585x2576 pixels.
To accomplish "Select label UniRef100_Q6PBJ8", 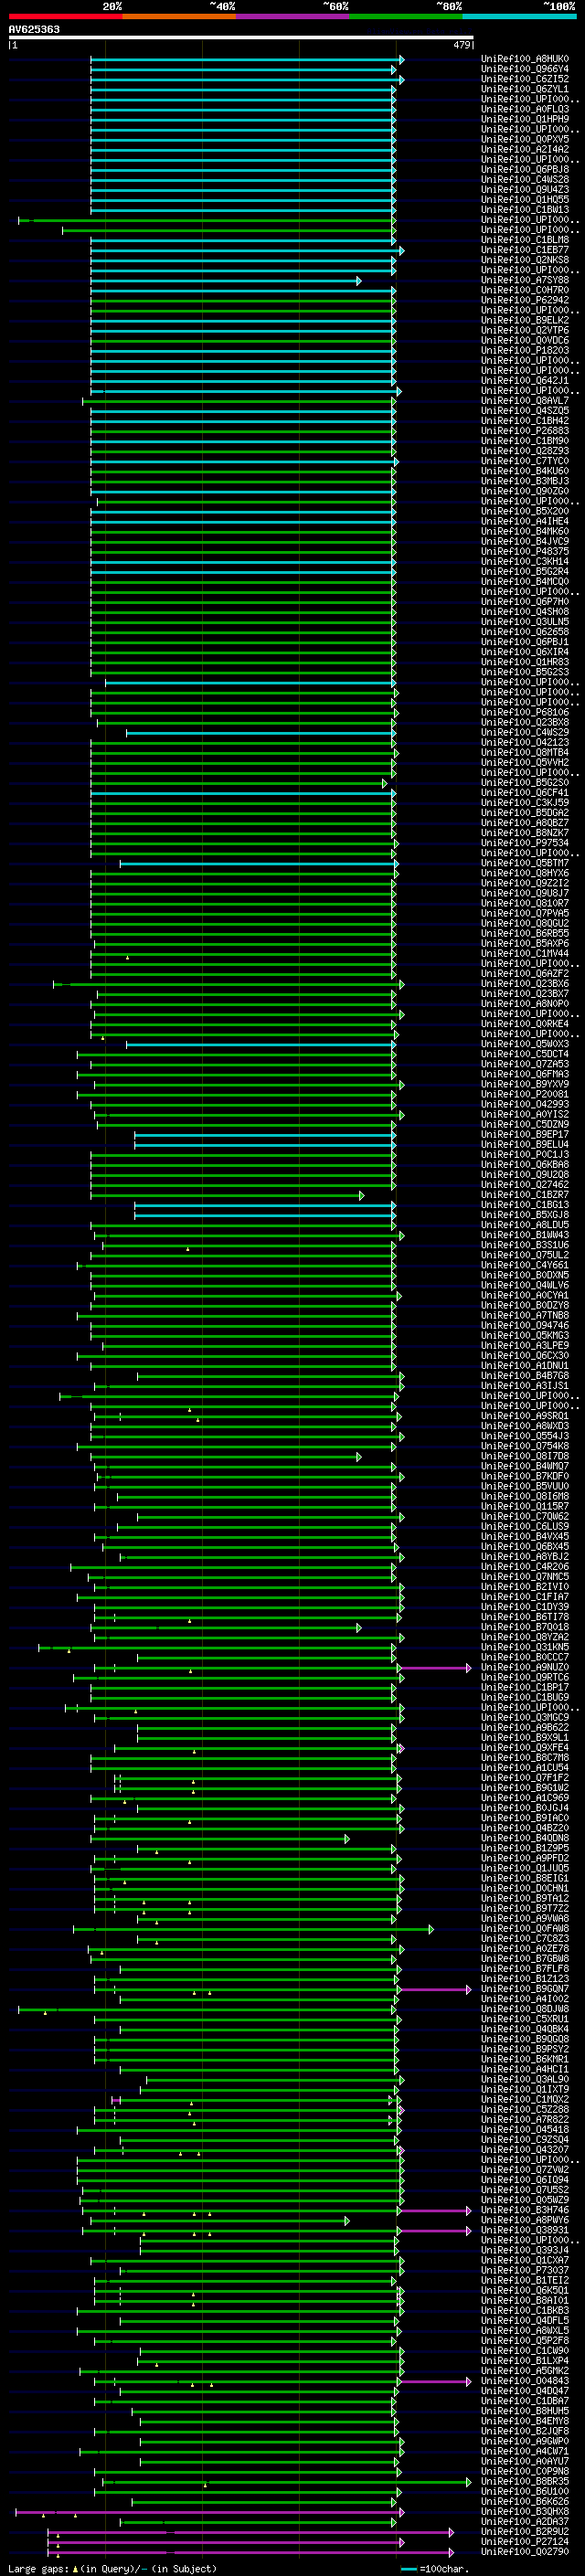I will (524, 169).
